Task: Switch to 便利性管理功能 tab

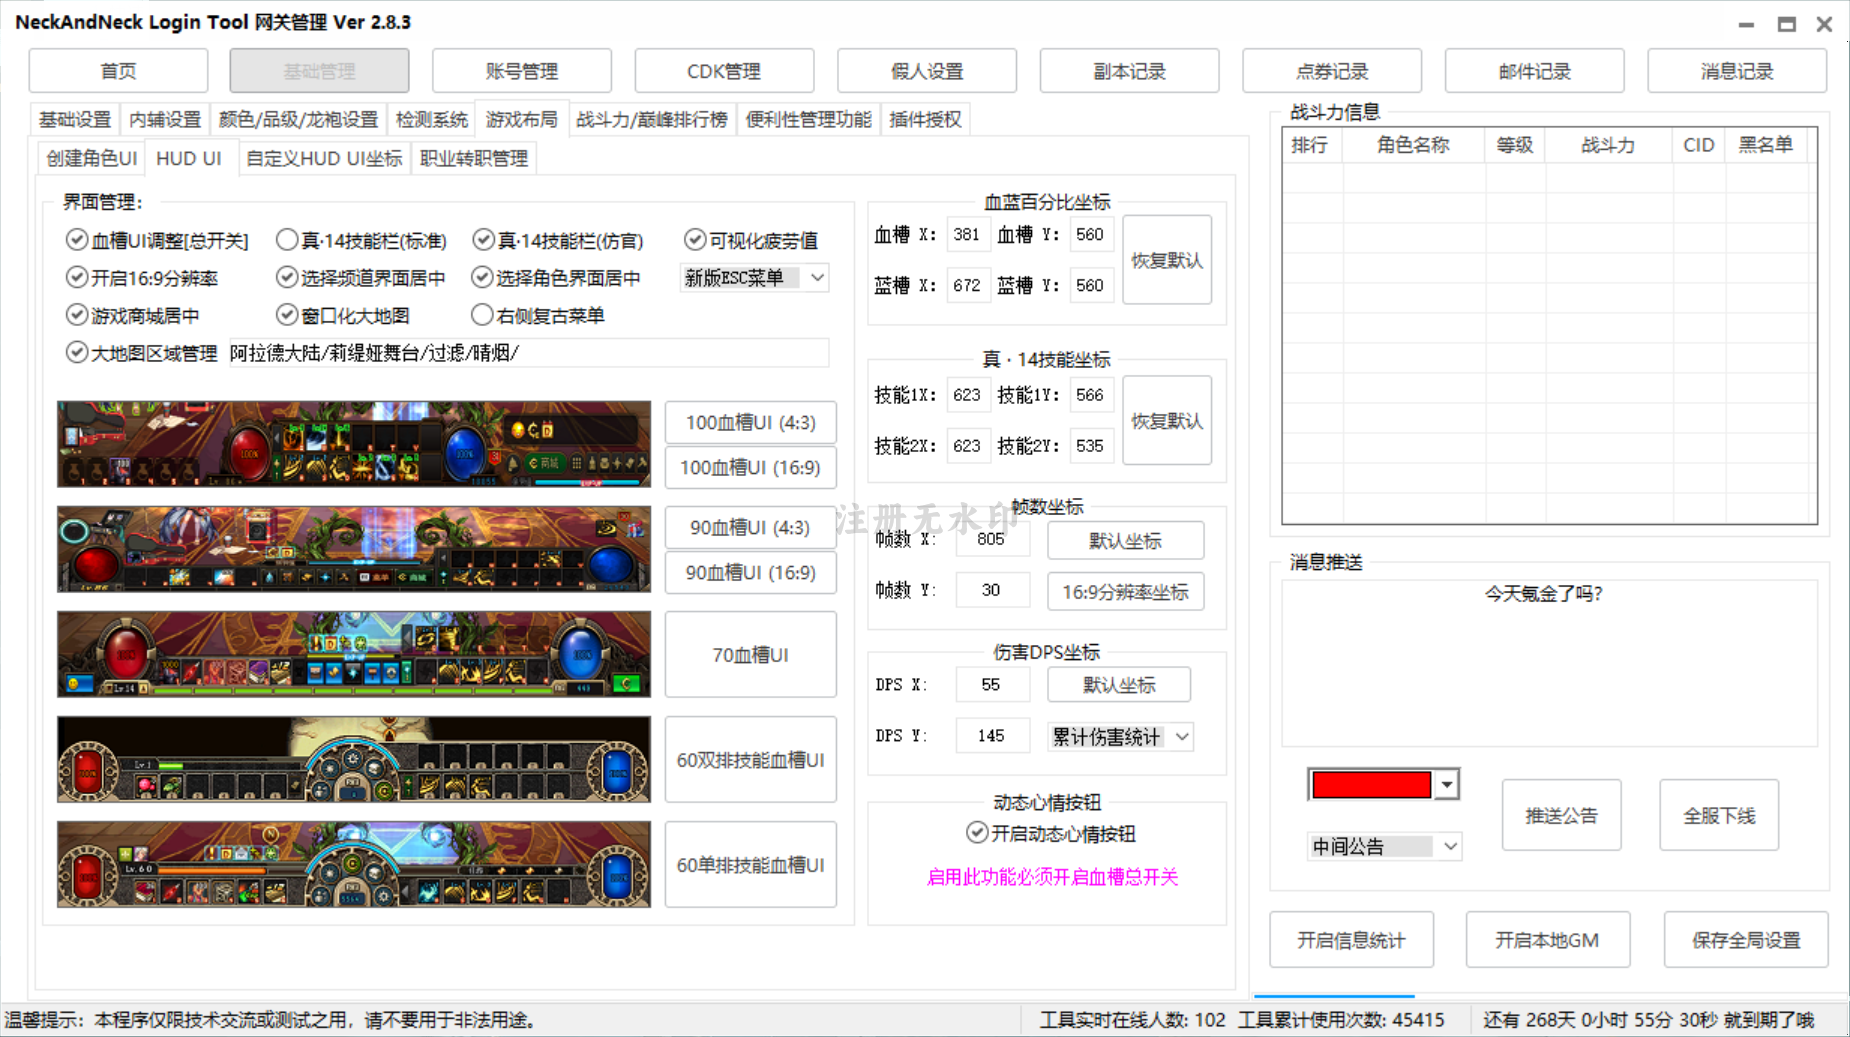Action: tap(808, 120)
